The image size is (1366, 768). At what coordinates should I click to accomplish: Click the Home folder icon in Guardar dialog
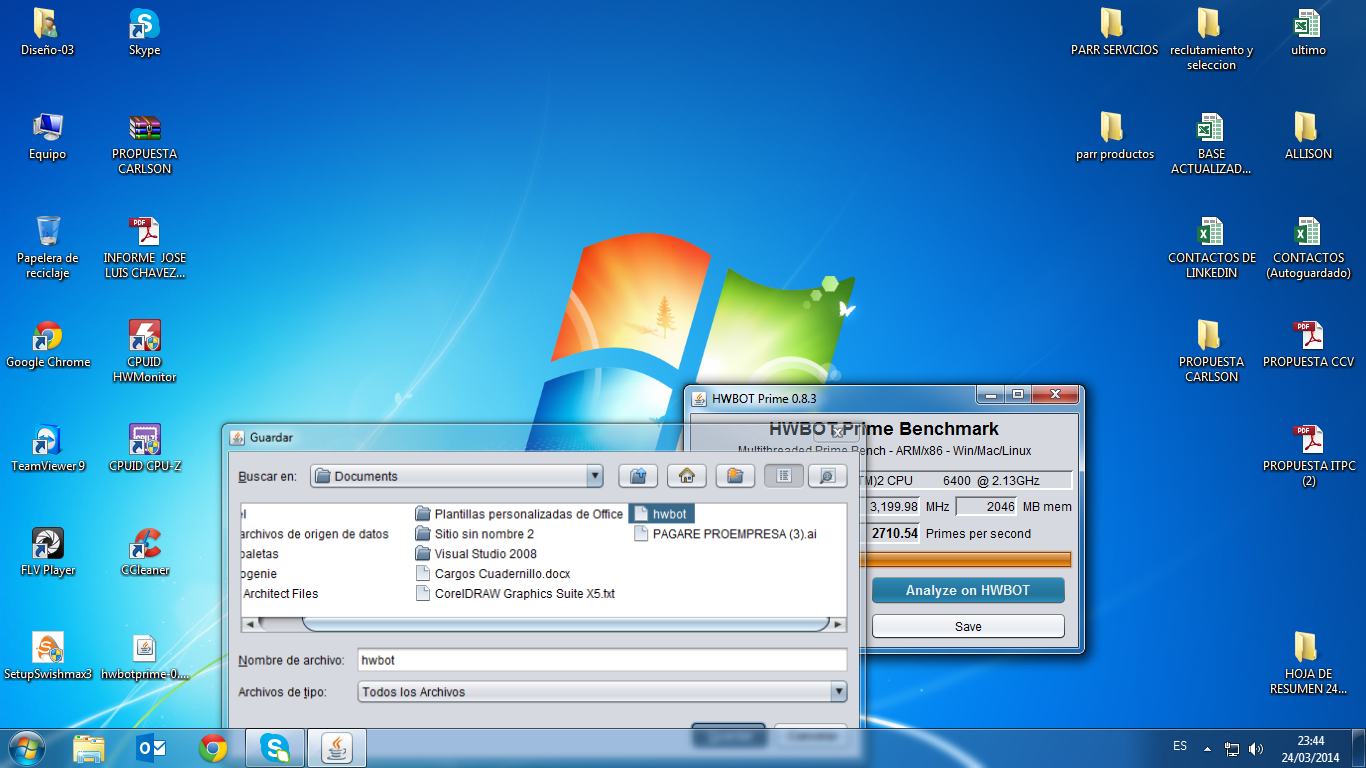point(686,476)
